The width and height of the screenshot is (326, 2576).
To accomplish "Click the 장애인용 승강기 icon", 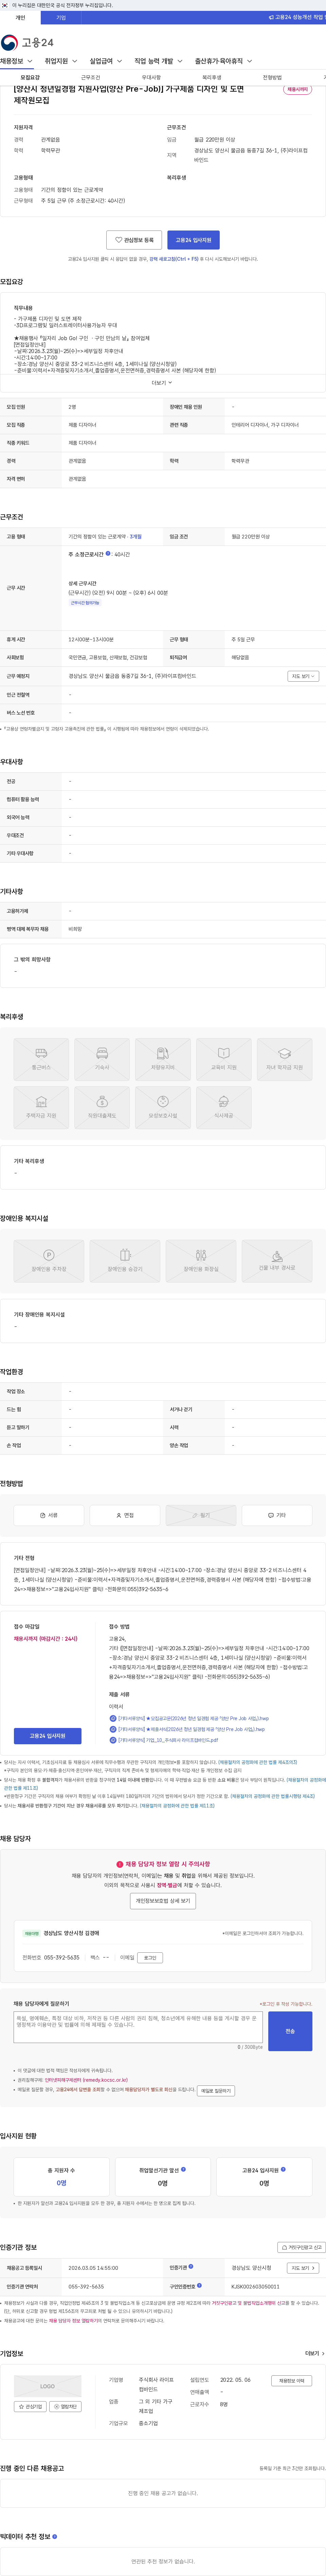I will pos(125,1261).
